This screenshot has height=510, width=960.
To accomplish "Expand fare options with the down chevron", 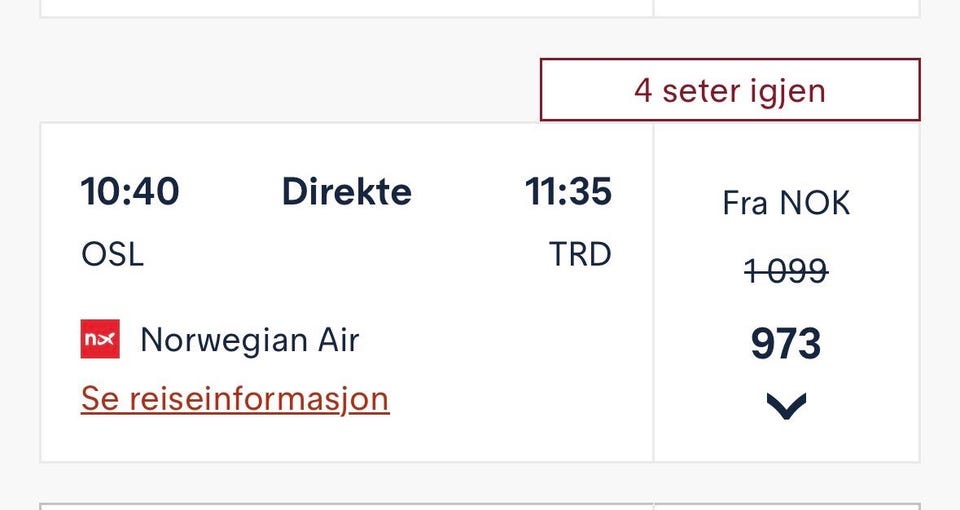I will (x=786, y=406).
